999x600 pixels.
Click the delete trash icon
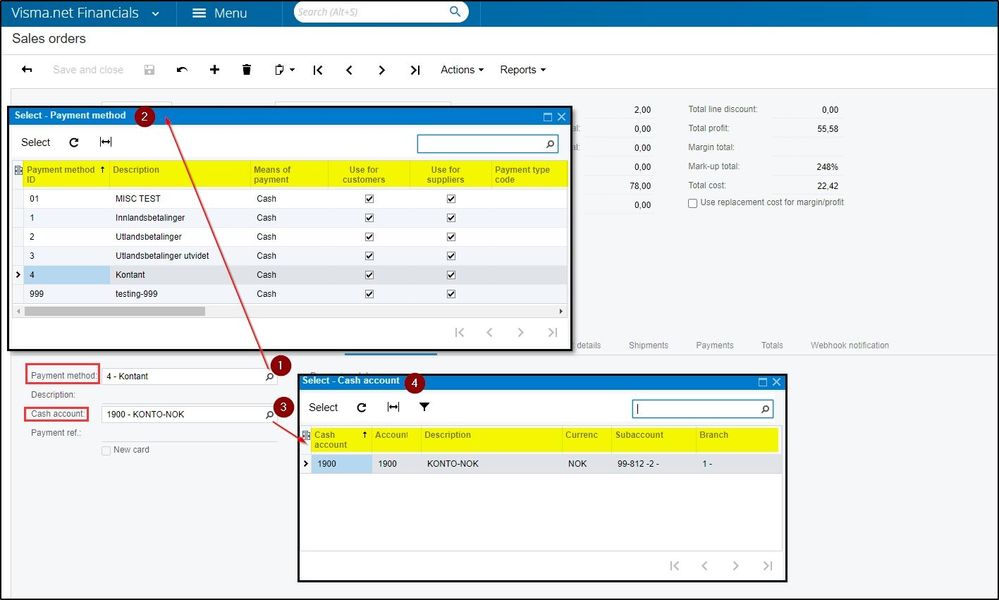[247, 69]
